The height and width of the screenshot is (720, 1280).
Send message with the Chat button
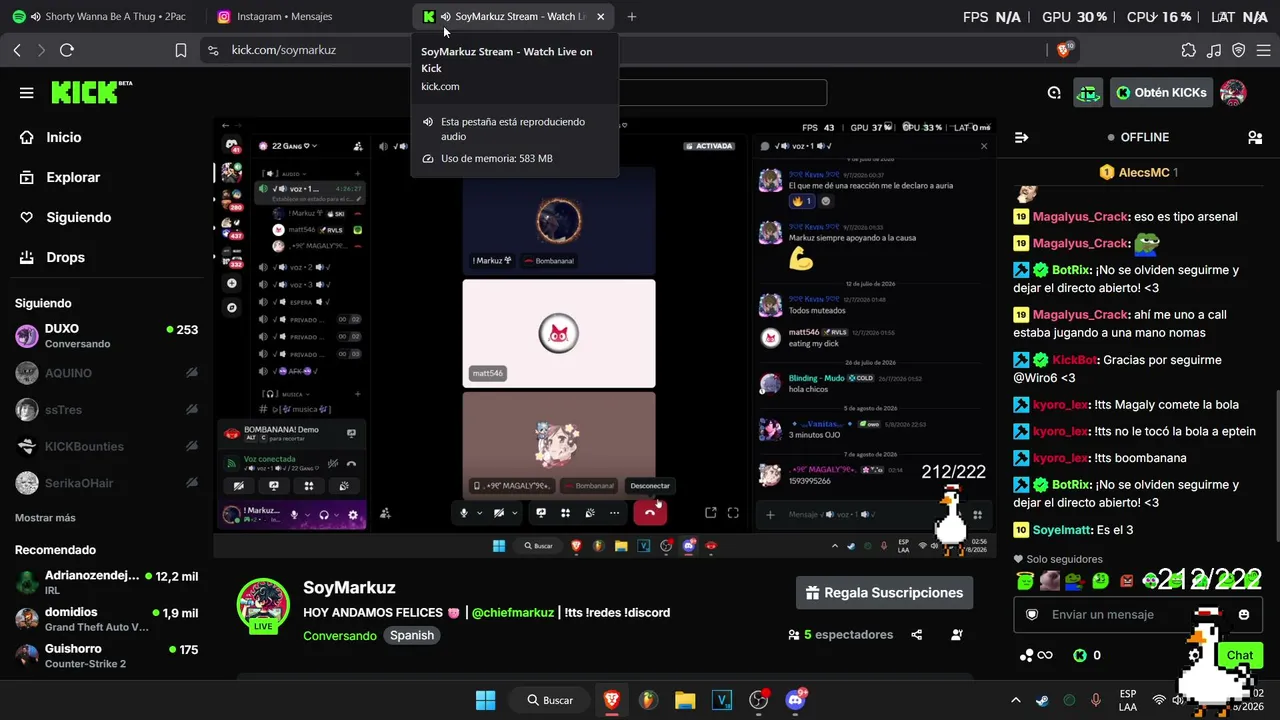[x=1240, y=656]
